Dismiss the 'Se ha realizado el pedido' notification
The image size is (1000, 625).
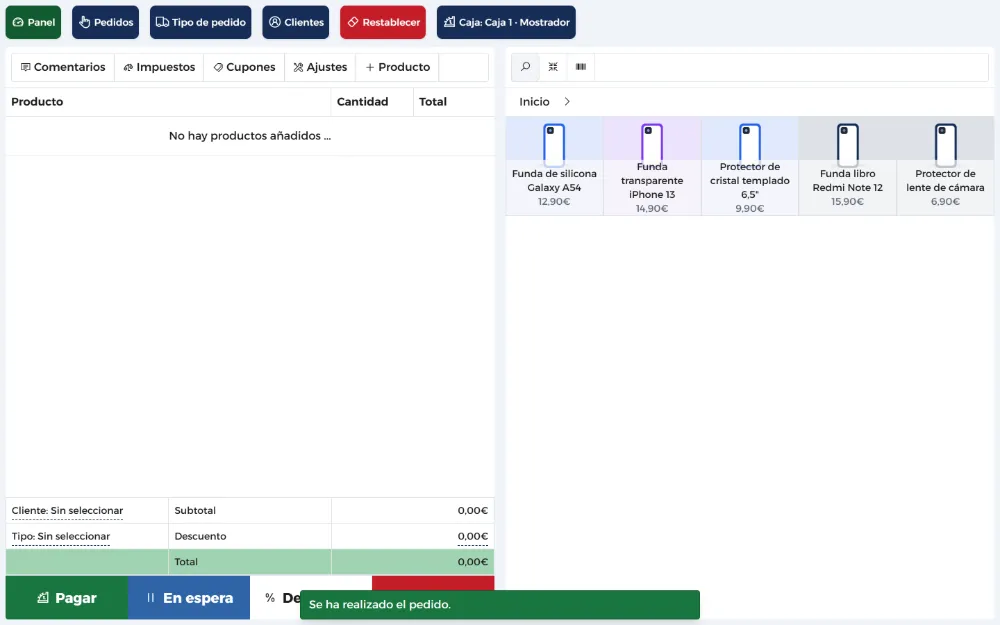[x=500, y=605]
